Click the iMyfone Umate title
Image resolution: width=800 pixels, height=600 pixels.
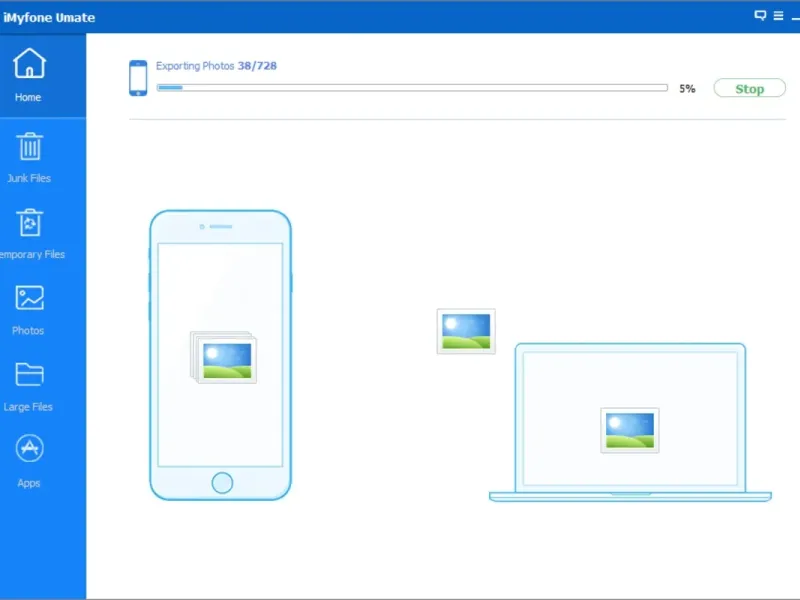(49, 17)
